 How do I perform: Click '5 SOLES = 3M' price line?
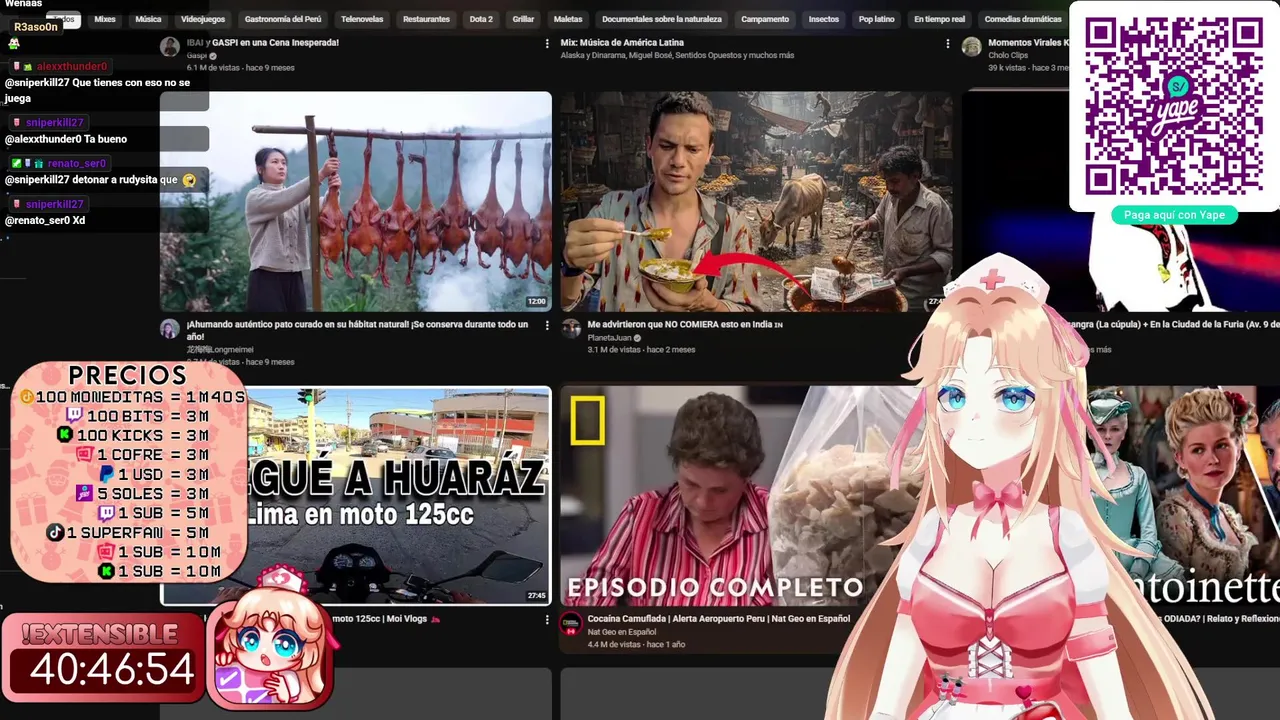pos(143,494)
